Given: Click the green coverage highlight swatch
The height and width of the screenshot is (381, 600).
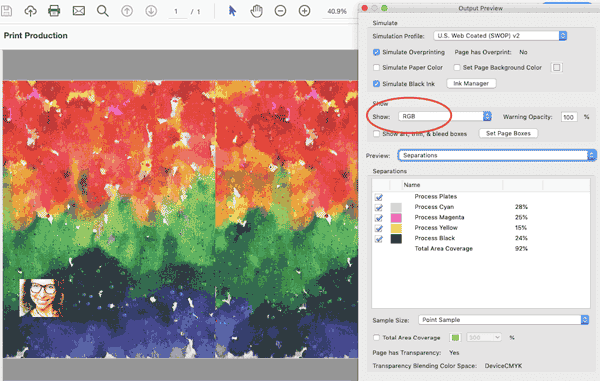Looking at the screenshot, I should click(x=455, y=337).
